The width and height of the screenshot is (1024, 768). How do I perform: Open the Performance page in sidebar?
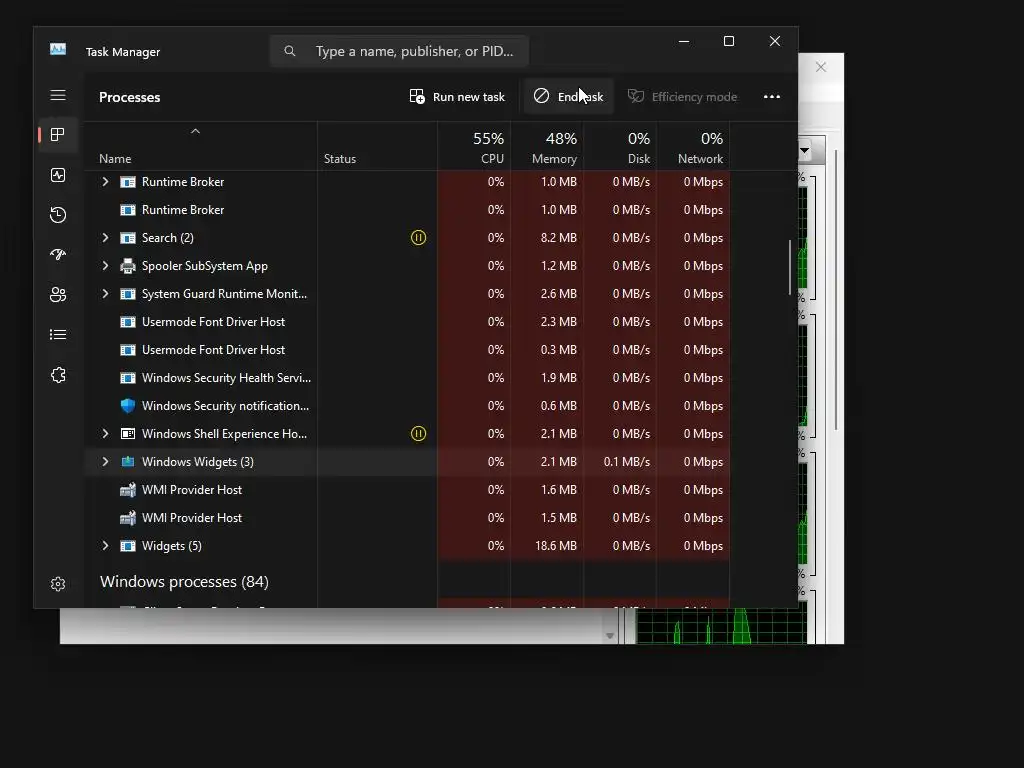[x=58, y=175]
